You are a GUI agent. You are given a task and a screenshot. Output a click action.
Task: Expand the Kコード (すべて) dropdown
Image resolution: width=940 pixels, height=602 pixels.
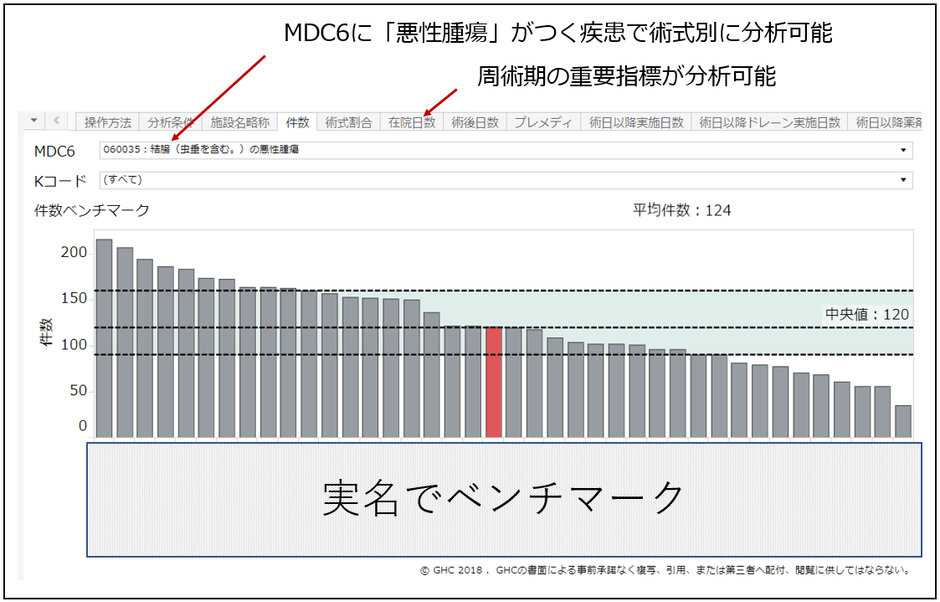tap(905, 179)
